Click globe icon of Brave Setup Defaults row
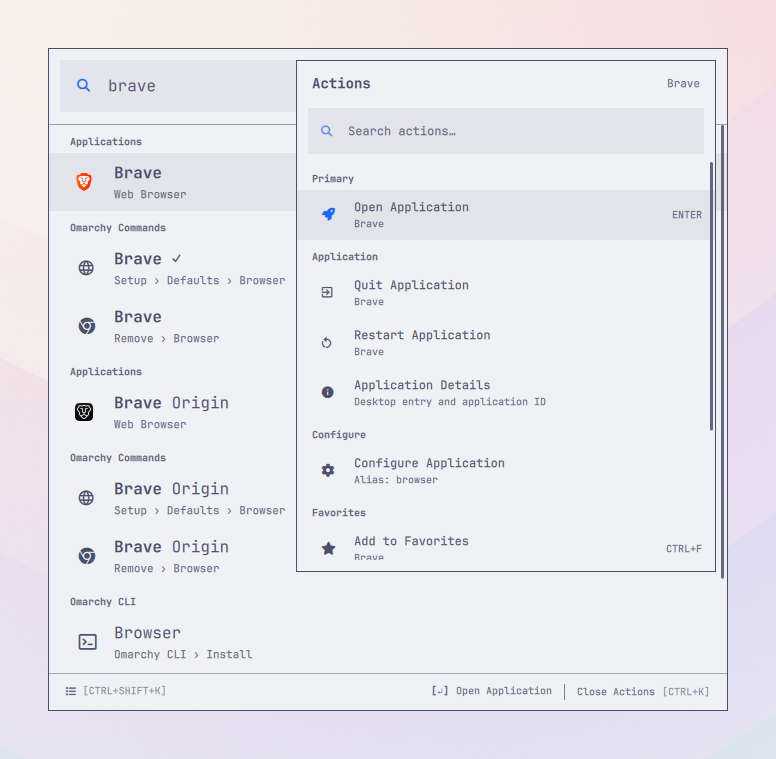The width and height of the screenshot is (776, 759). (x=86, y=268)
